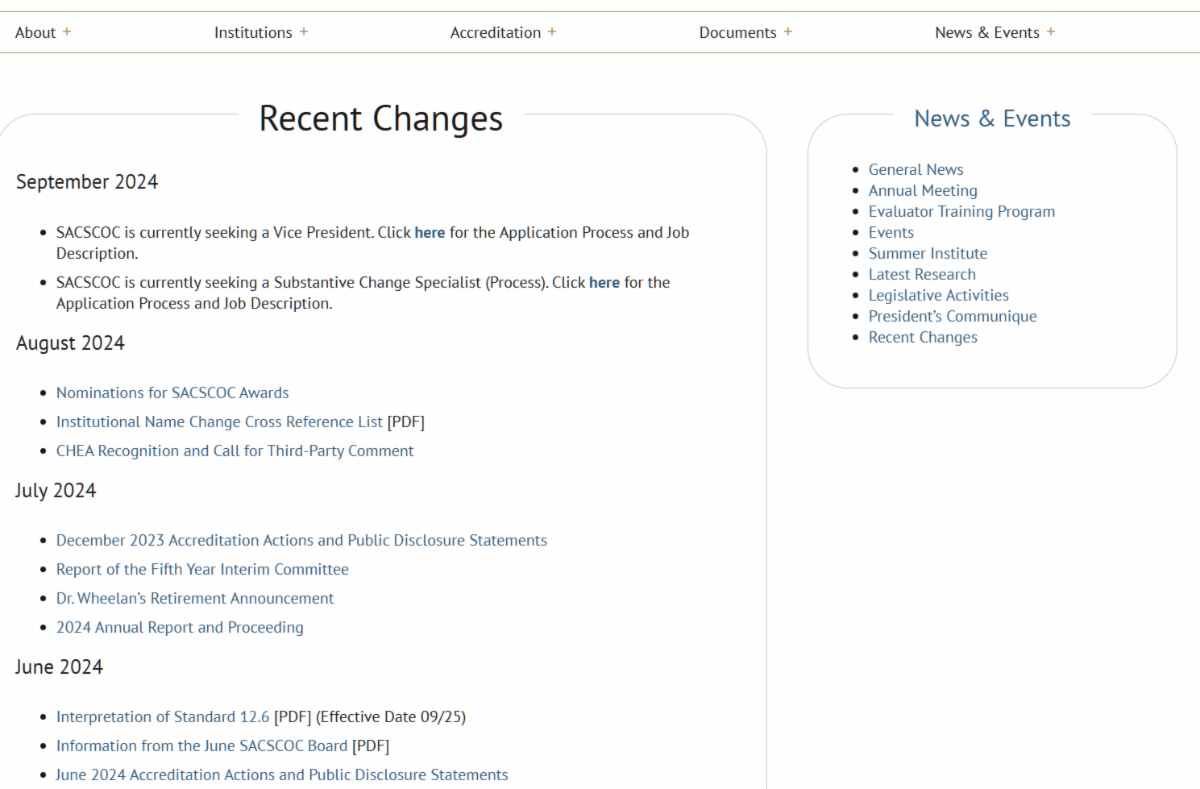Open Institutional Name Change Cross Reference List

(219, 421)
